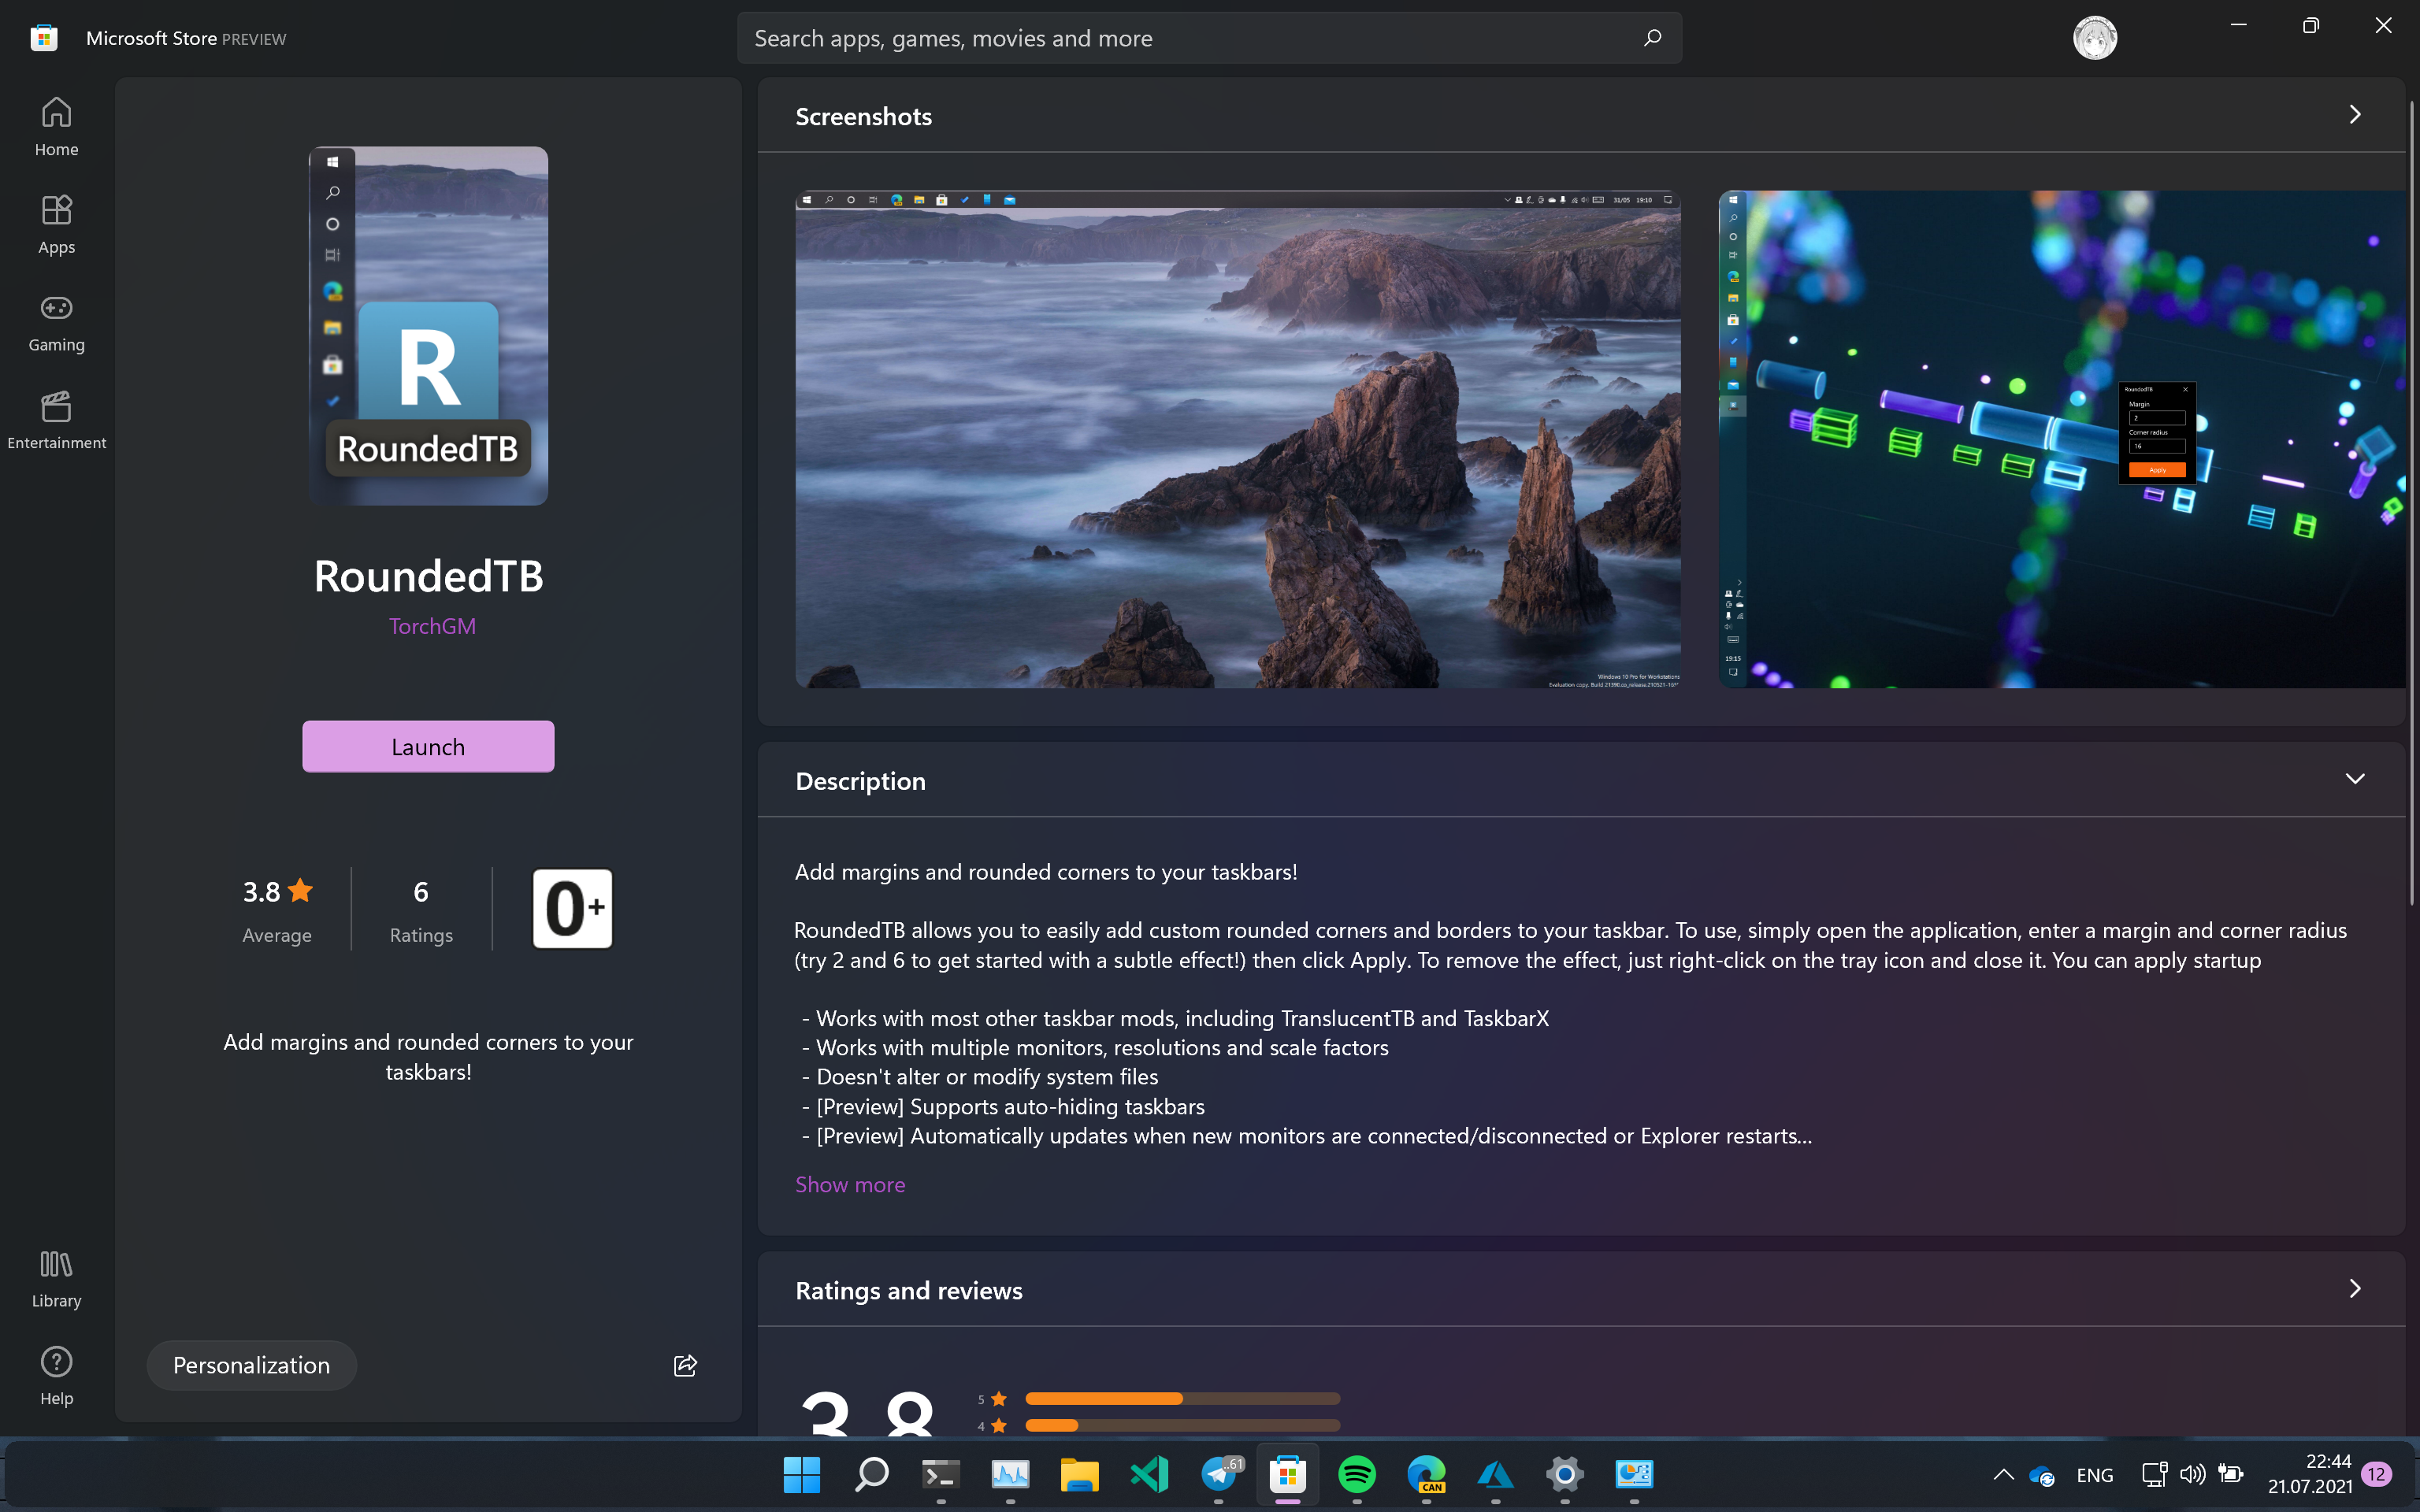The height and width of the screenshot is (1512, 2420).
Task: Open Spotify from taskbar
Action: pyautogui.click(x=1357, y=1474)
